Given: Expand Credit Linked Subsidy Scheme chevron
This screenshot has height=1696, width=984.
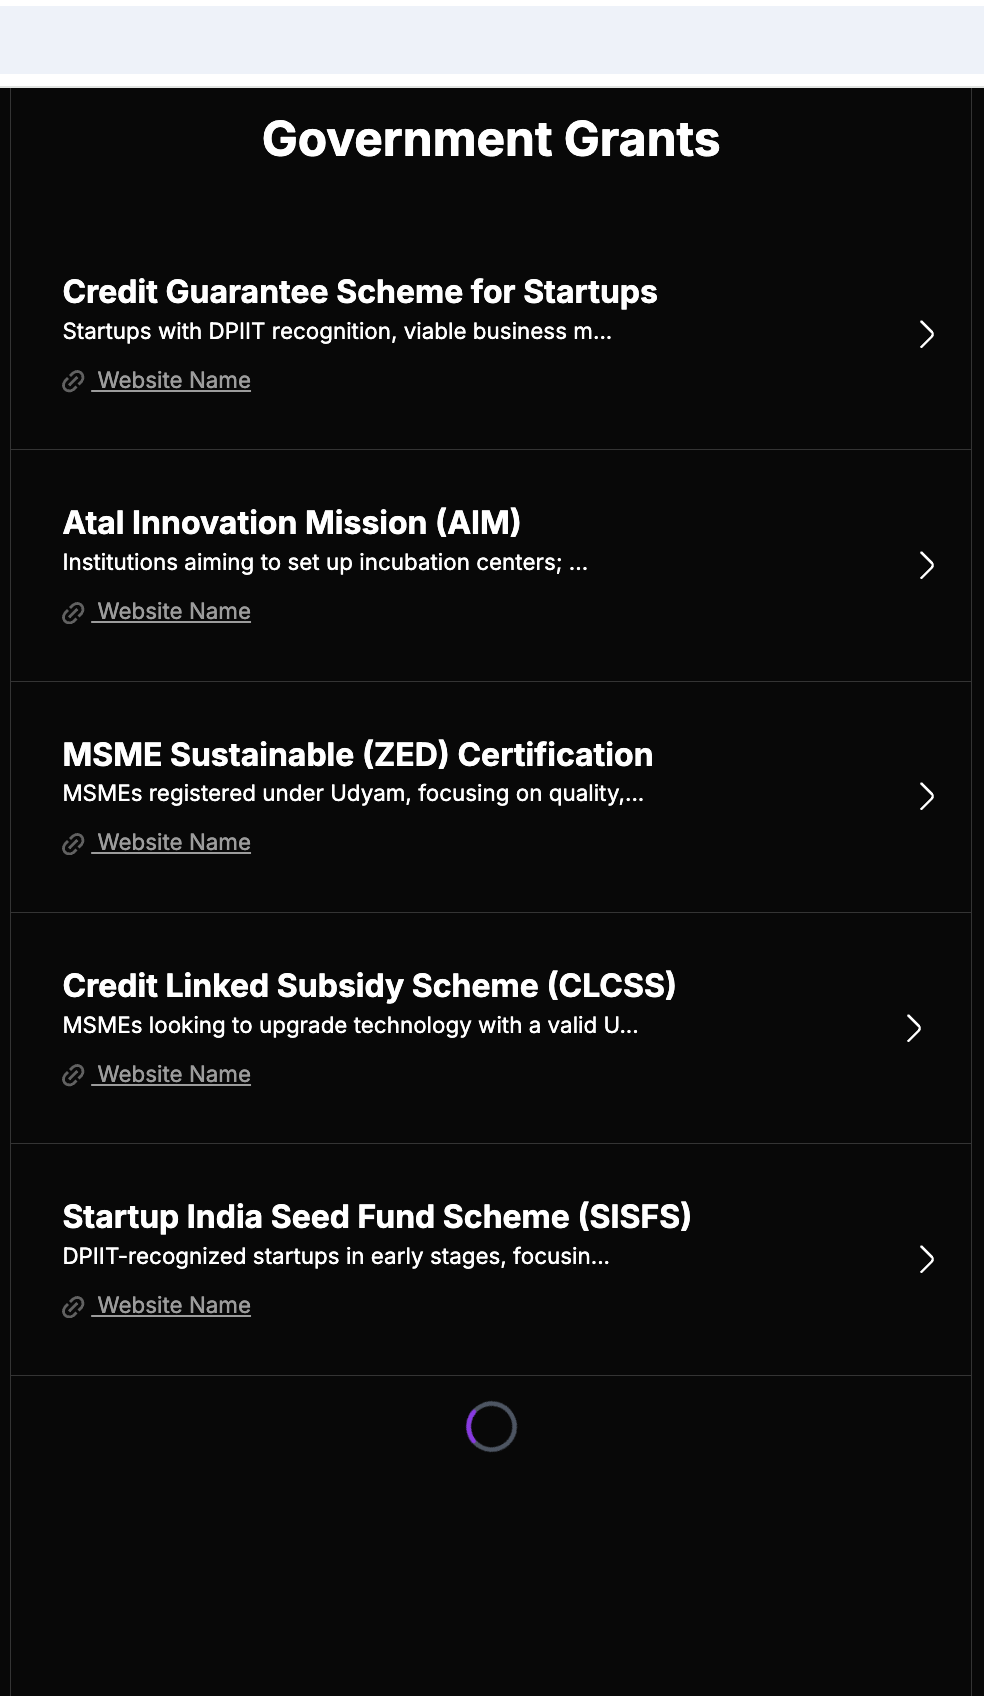Looking at the screenshot, I should (913, 1028).
